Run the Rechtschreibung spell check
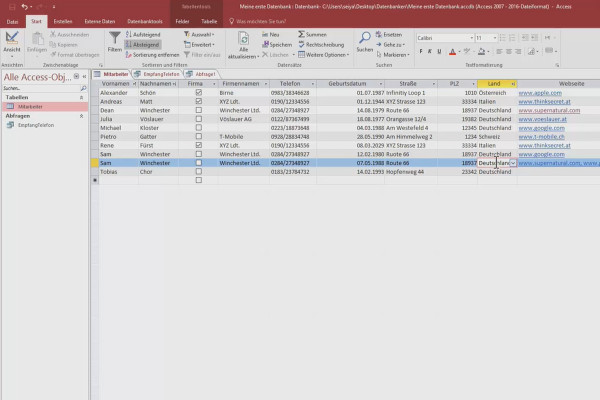 tap(321, 44)
